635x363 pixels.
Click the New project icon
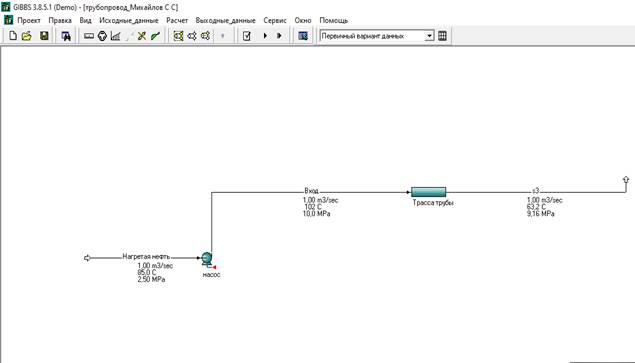click(13, 36)
